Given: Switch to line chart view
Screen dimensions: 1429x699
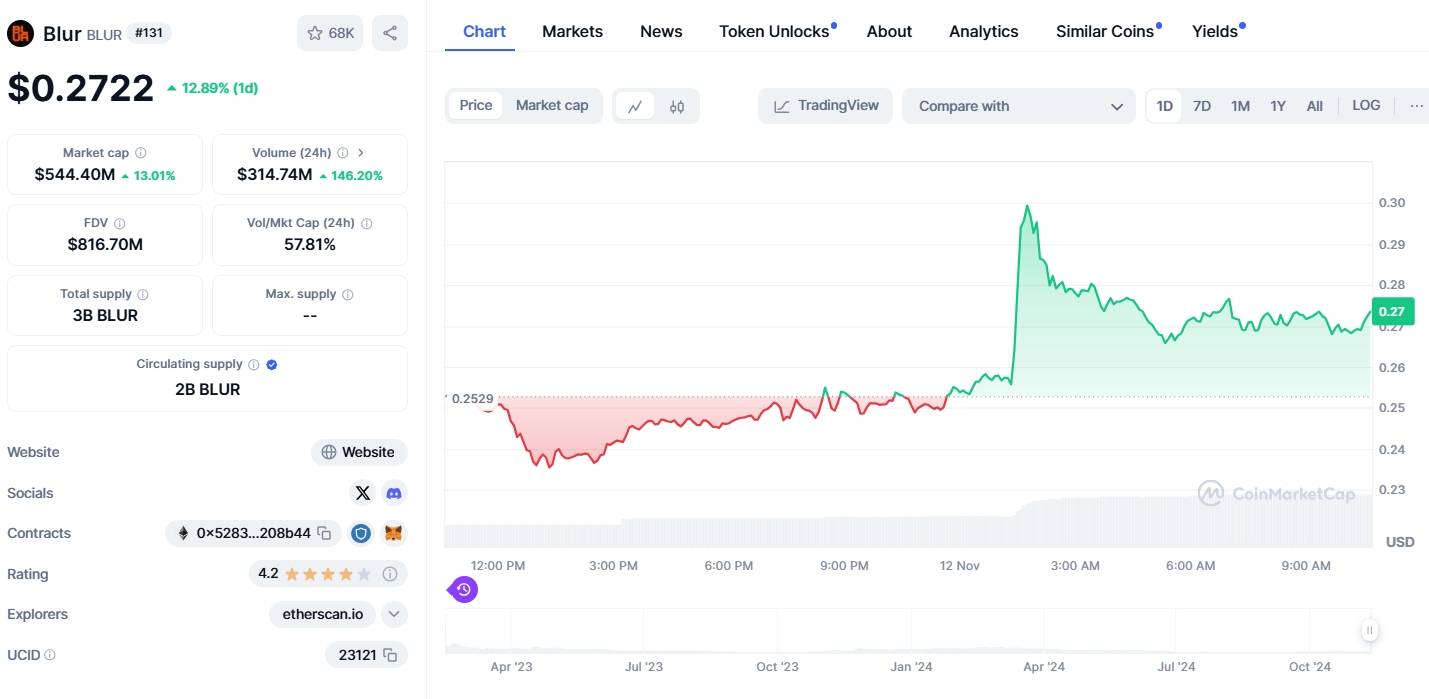Looking at the screenshot, I should pos(635,106).
